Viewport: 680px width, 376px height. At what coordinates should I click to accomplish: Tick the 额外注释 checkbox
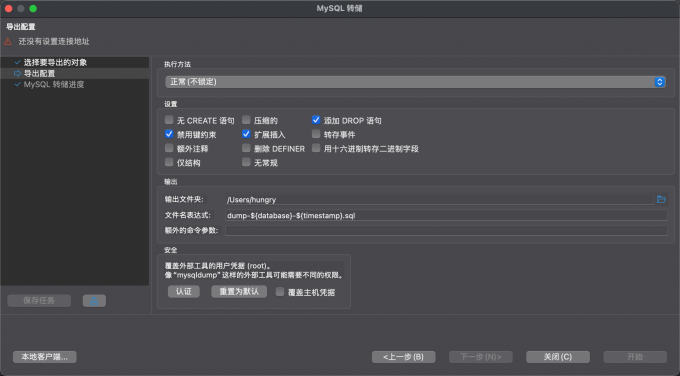pos(169,148)
